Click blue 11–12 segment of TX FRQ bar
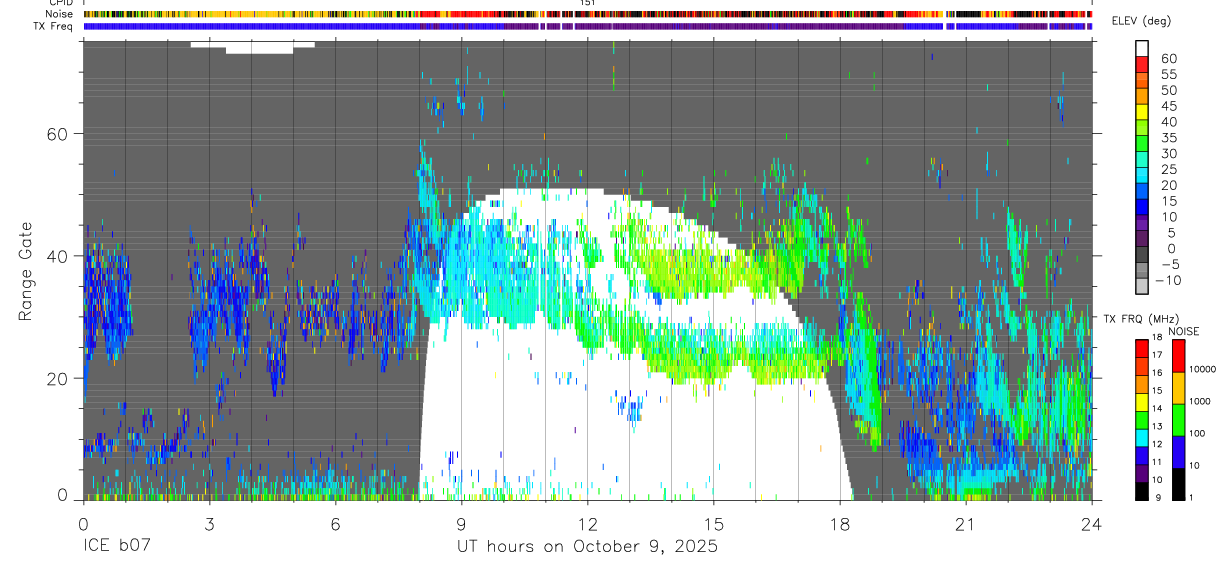This screenshot has width=1228, height=567. [1141, 456]
